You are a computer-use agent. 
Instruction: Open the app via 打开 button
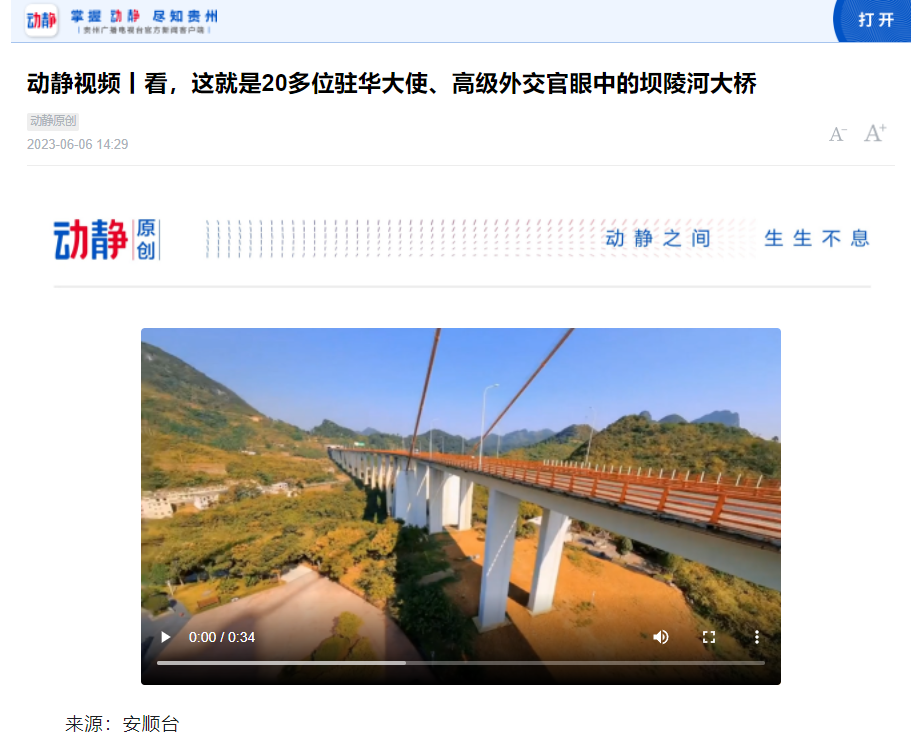click(x=874, y=20)
